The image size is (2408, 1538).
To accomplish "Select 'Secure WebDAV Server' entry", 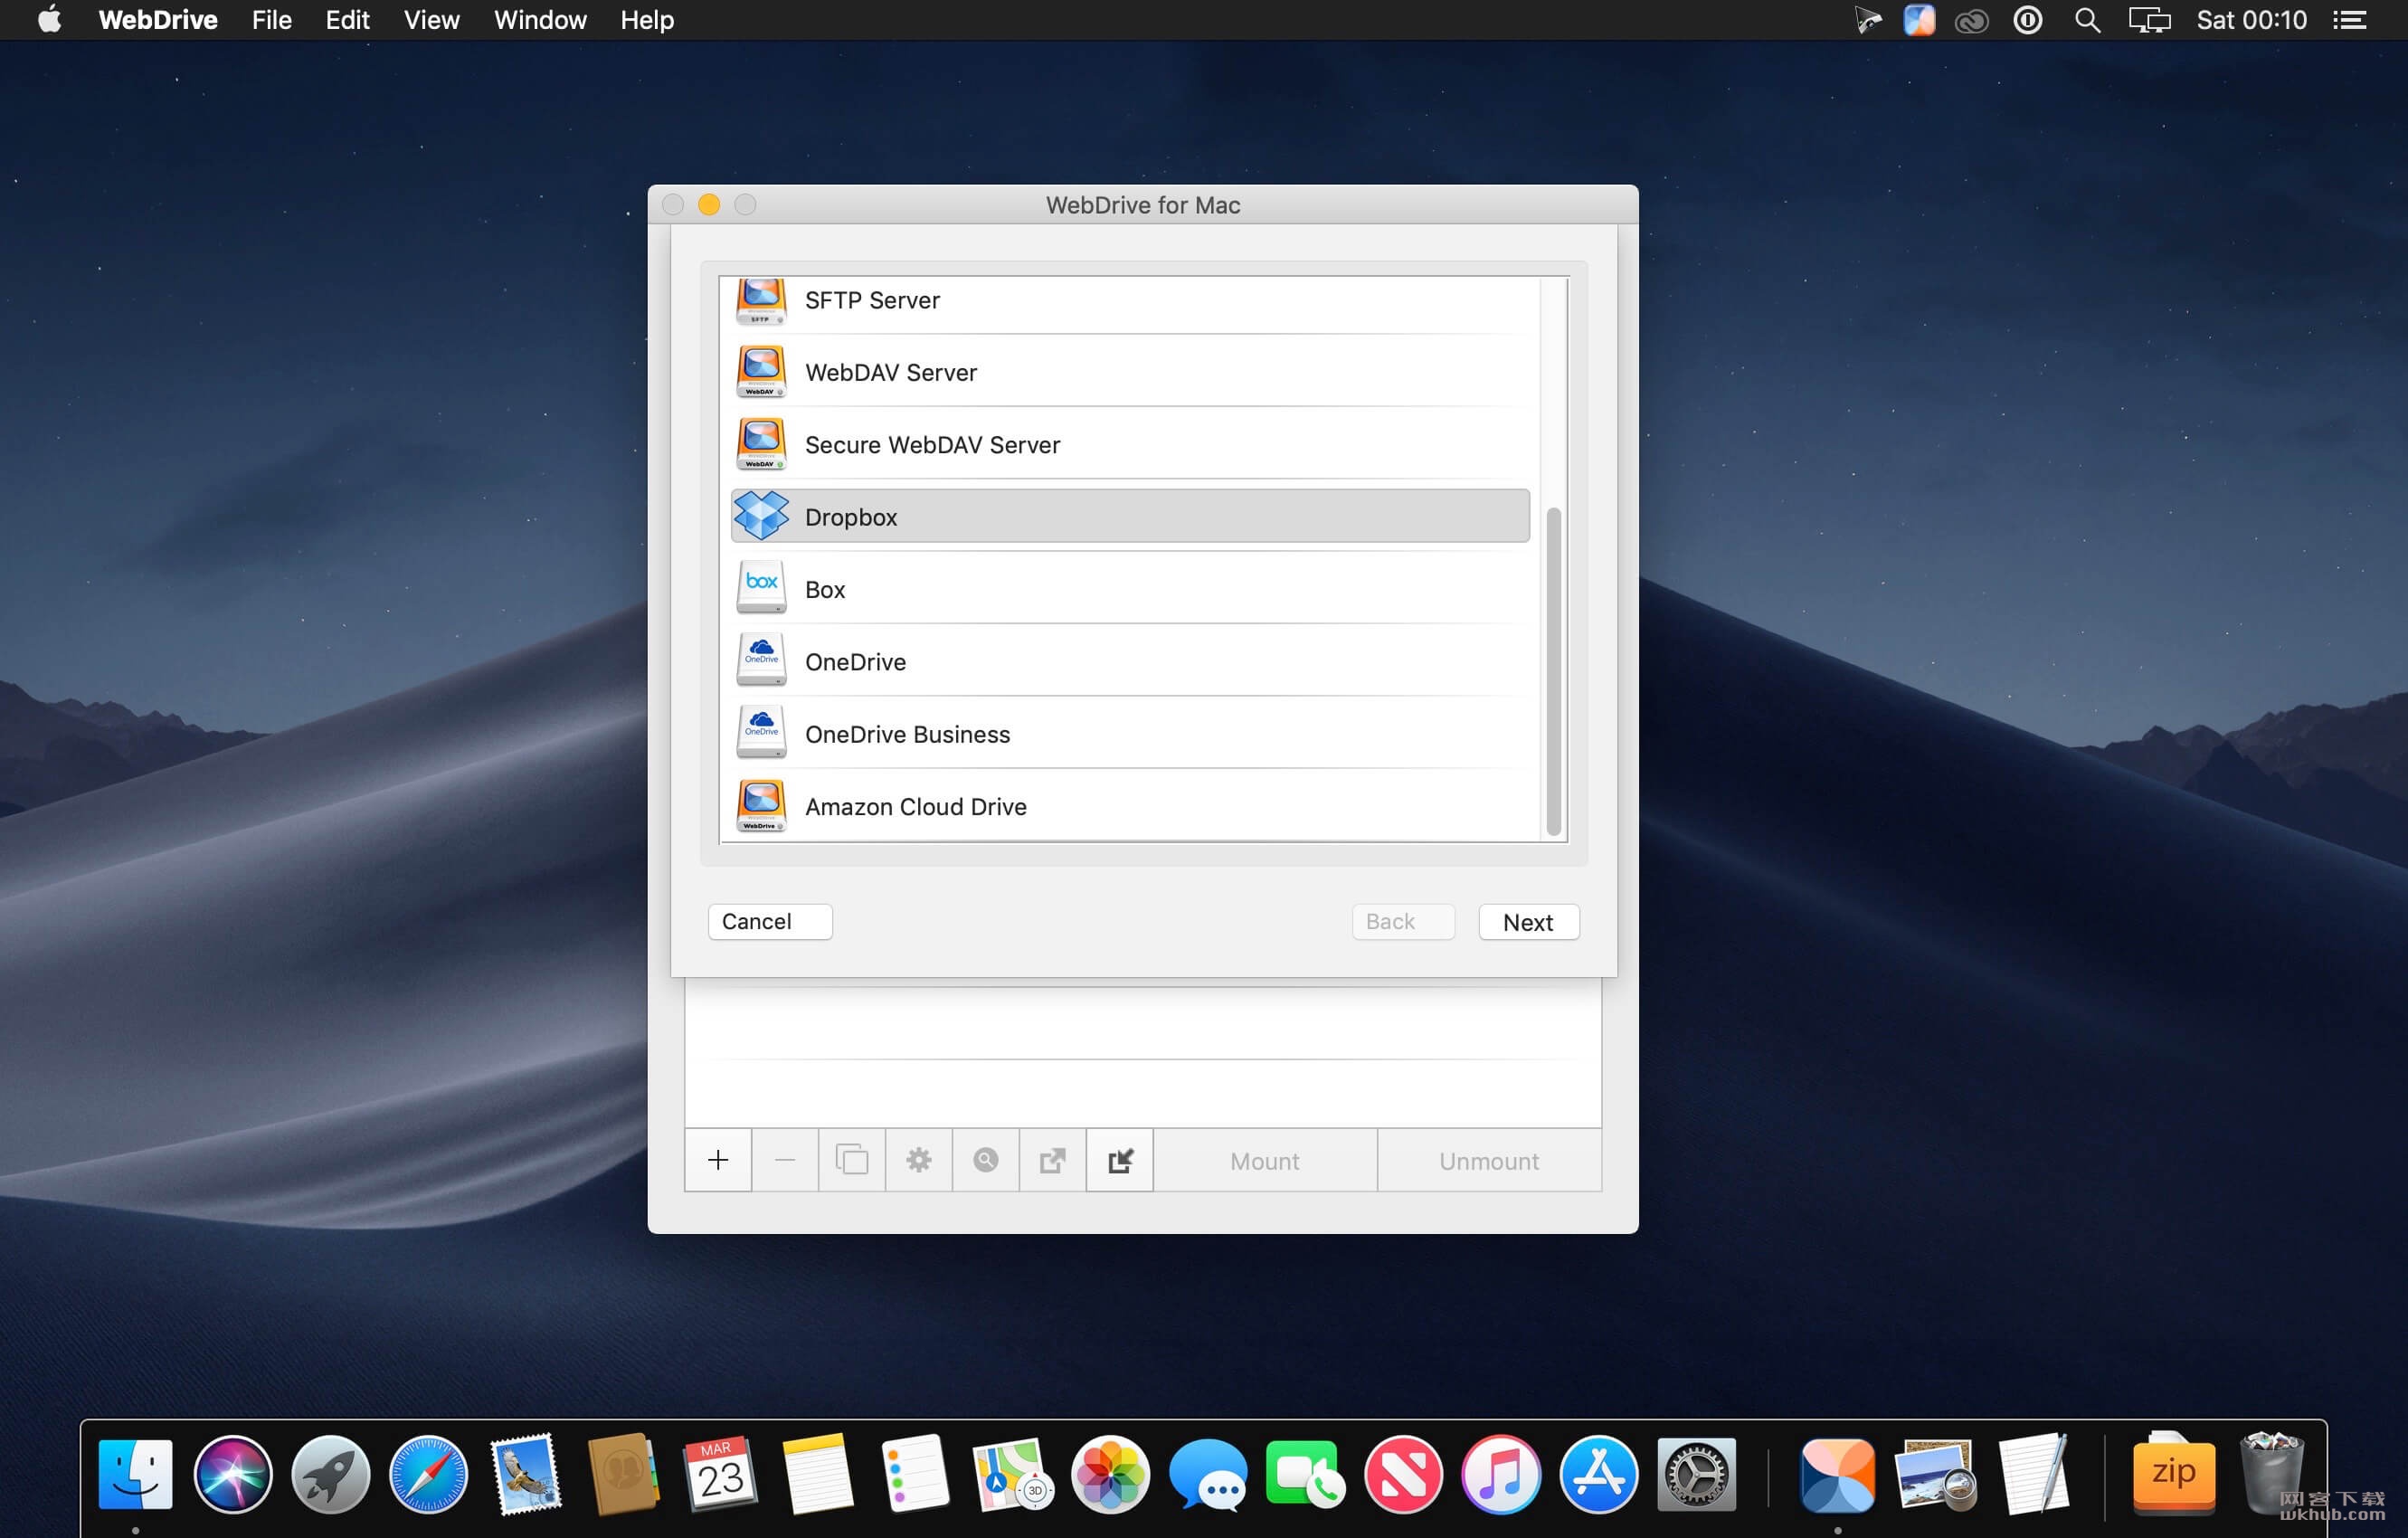I will [x=1130, y=444].
